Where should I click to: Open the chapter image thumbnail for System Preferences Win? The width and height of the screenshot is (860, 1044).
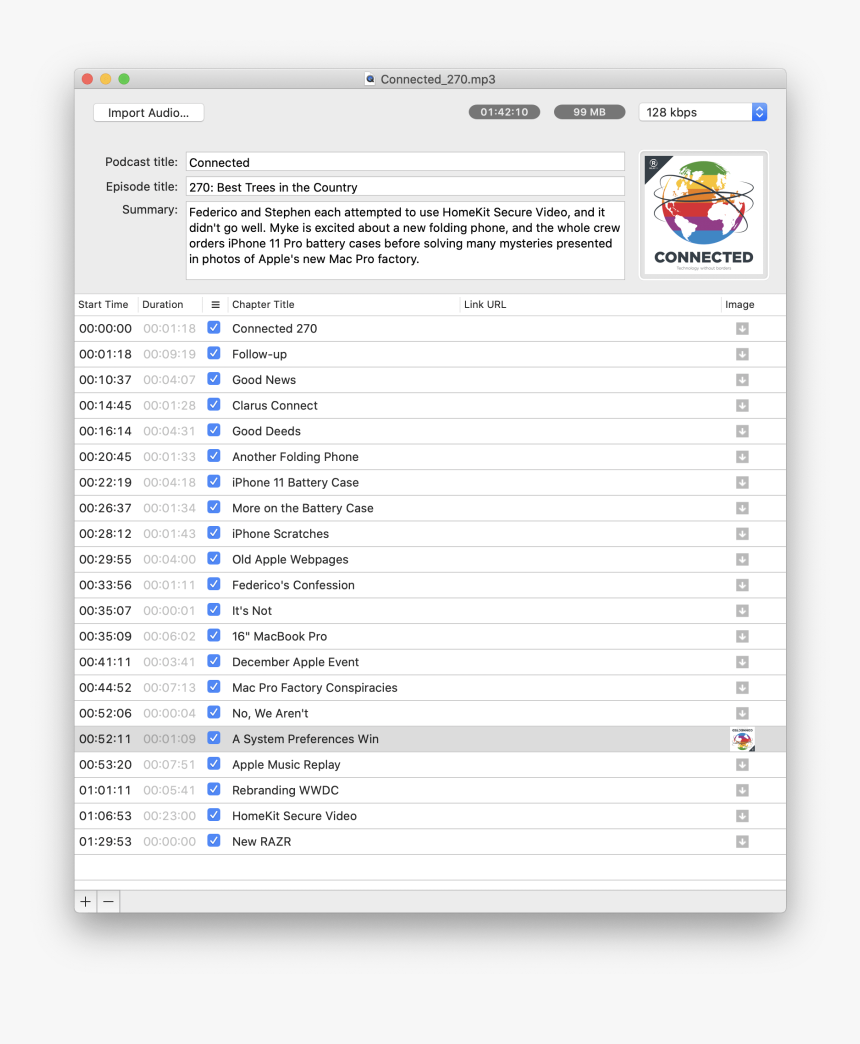click(x=742, y=739)
